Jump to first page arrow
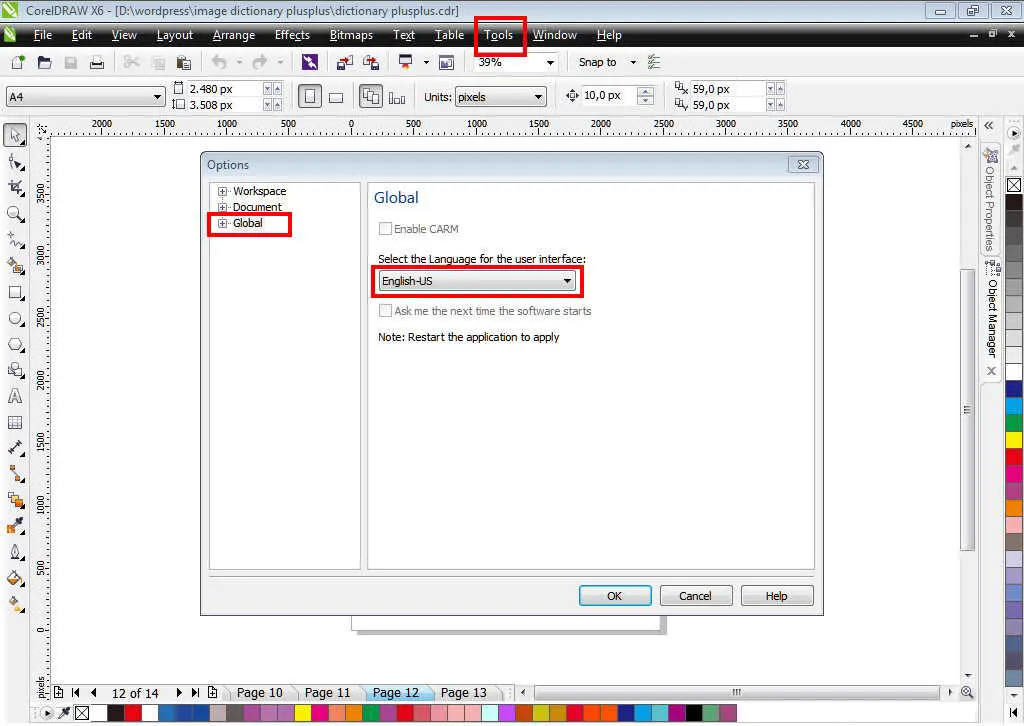Viewport: 1024px width, 726px height. click(x=76, y=693)
